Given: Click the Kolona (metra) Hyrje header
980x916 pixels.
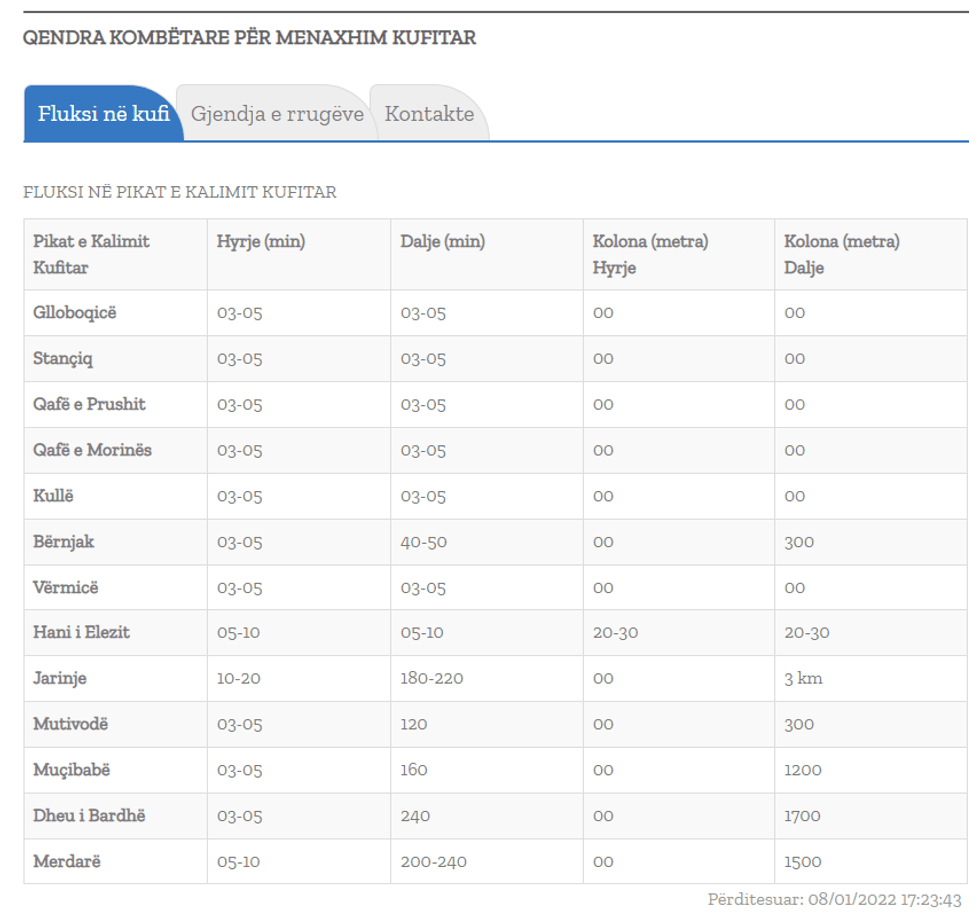Looking at the screenshot, I should click(x=650, y=254).
